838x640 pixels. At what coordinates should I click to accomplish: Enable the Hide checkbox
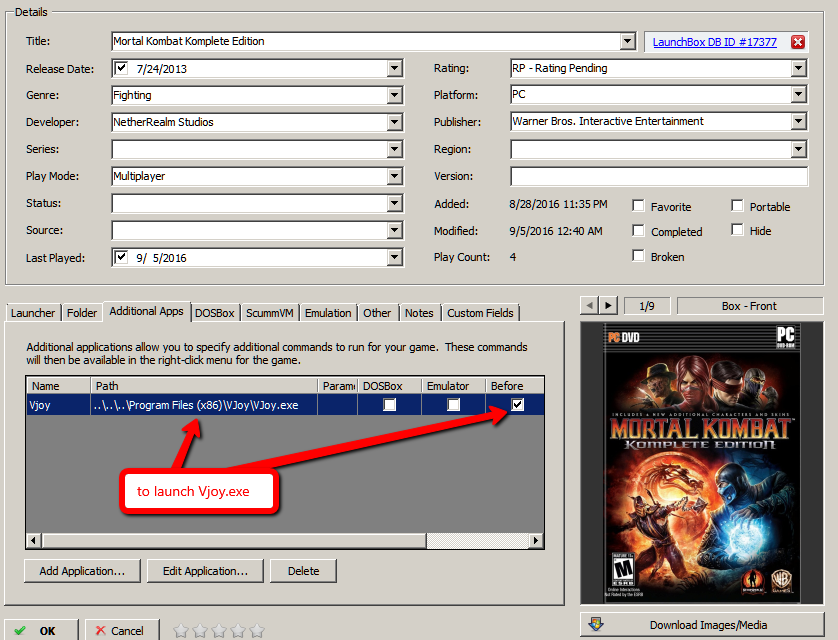(738, 230)
